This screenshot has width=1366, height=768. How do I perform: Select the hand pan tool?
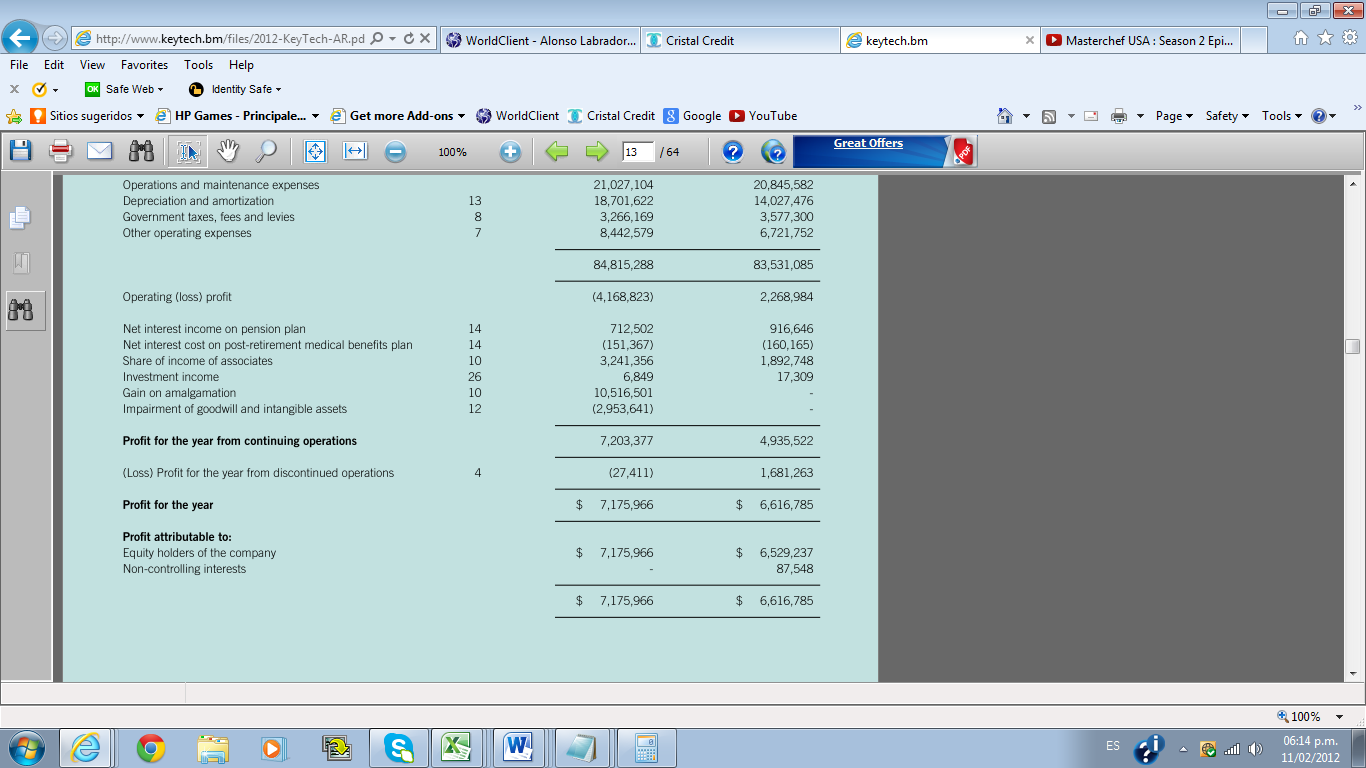click(229, 151)
